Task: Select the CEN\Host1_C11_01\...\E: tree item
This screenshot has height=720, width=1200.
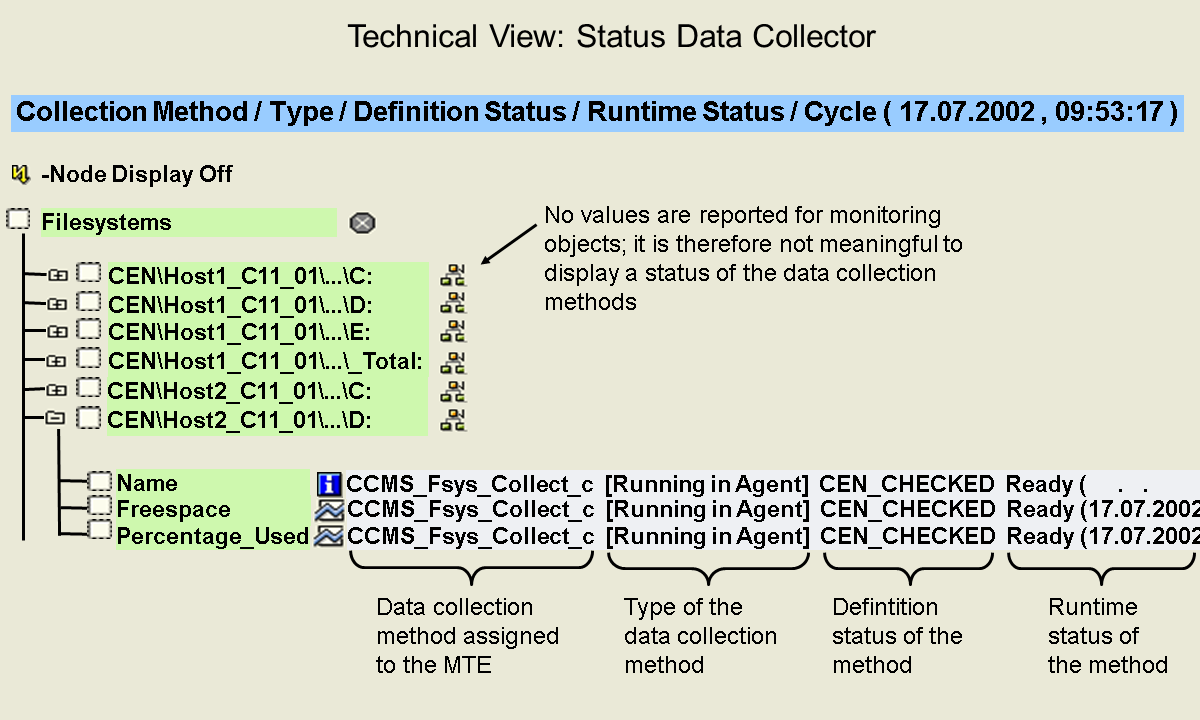Action: (x=240, y=332)
